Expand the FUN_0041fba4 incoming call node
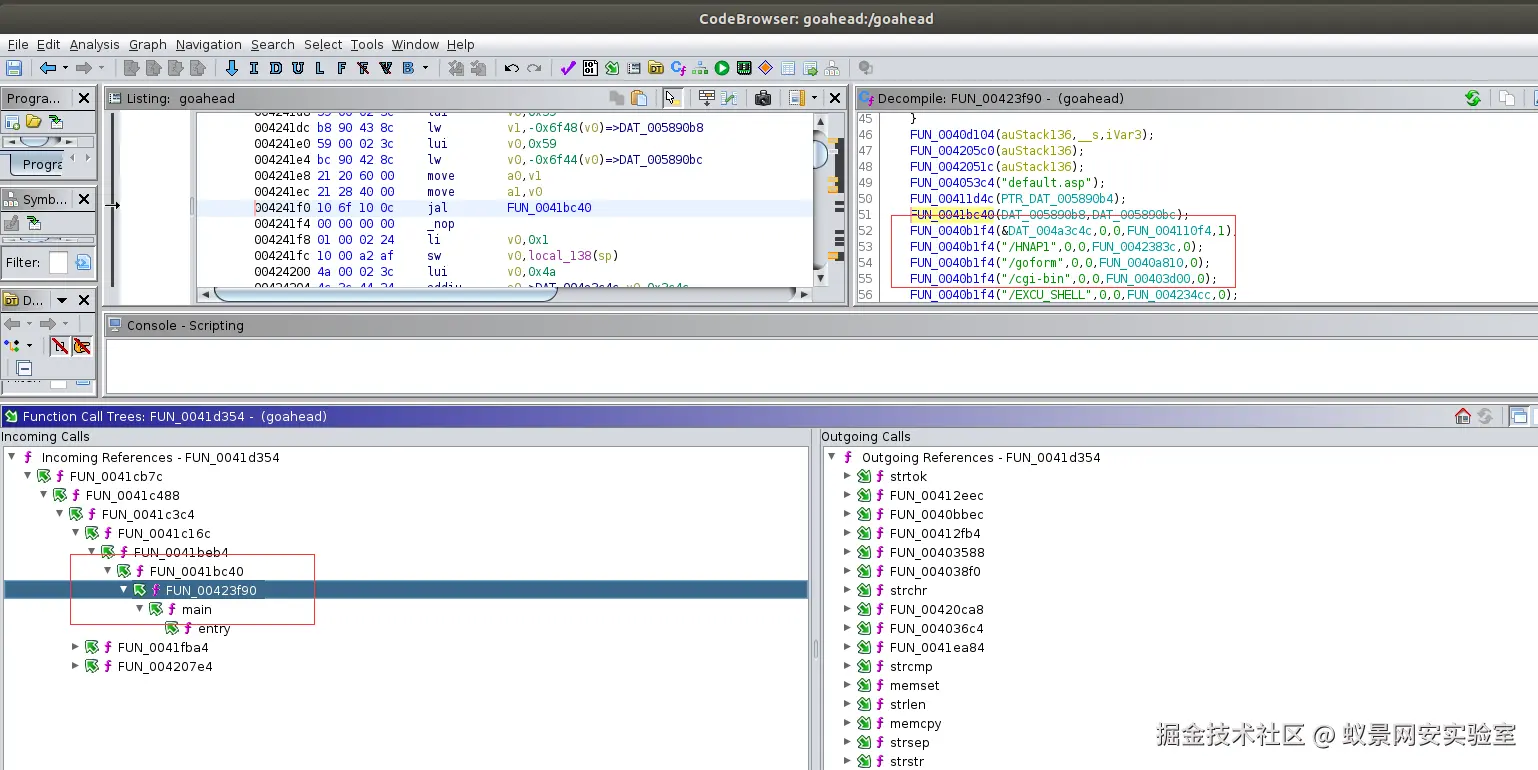This screenshot has width=1538, height=770. tap(76, 647)
